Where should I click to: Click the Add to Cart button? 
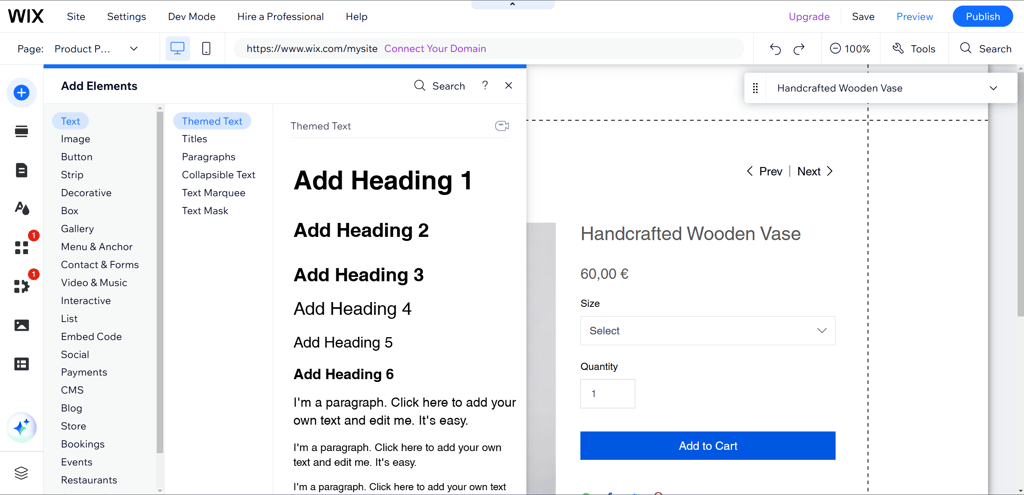[708, 445]
